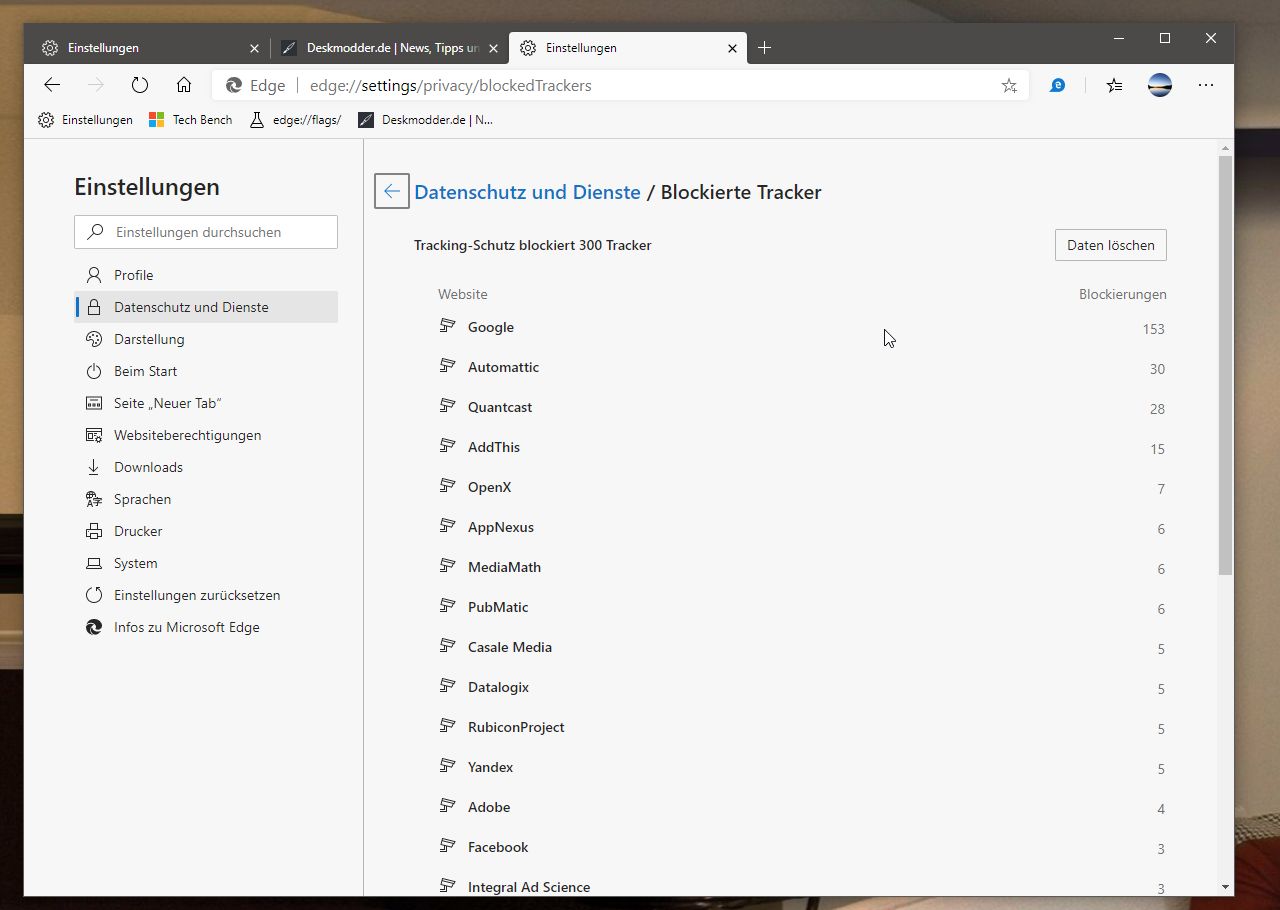Click the vertical scrollbar thumb
This screenshot has height=910, width=1280.
[1225, 365]
